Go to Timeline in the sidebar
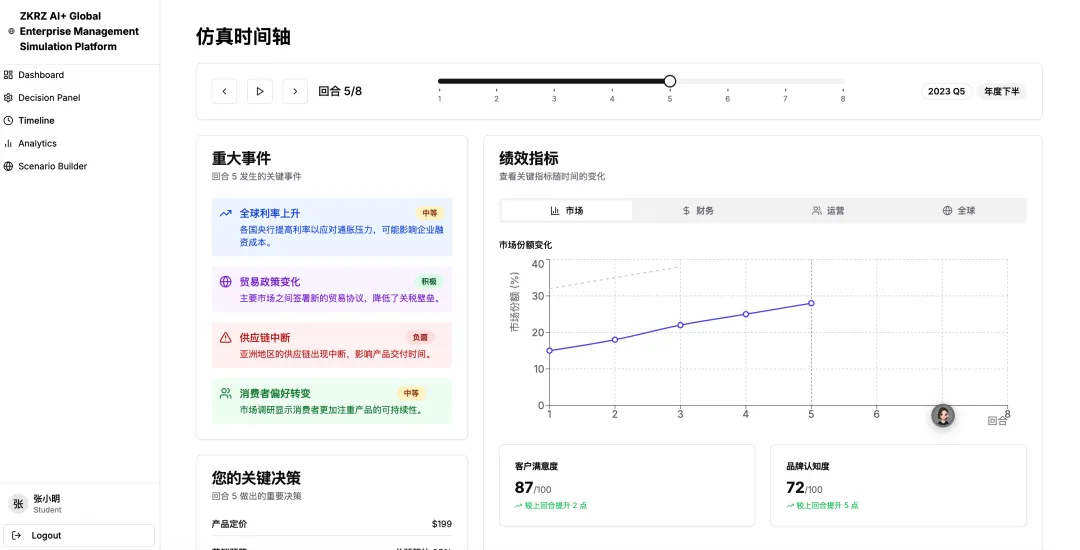The width and height of the screenshot is (1080, 550). 36,120
